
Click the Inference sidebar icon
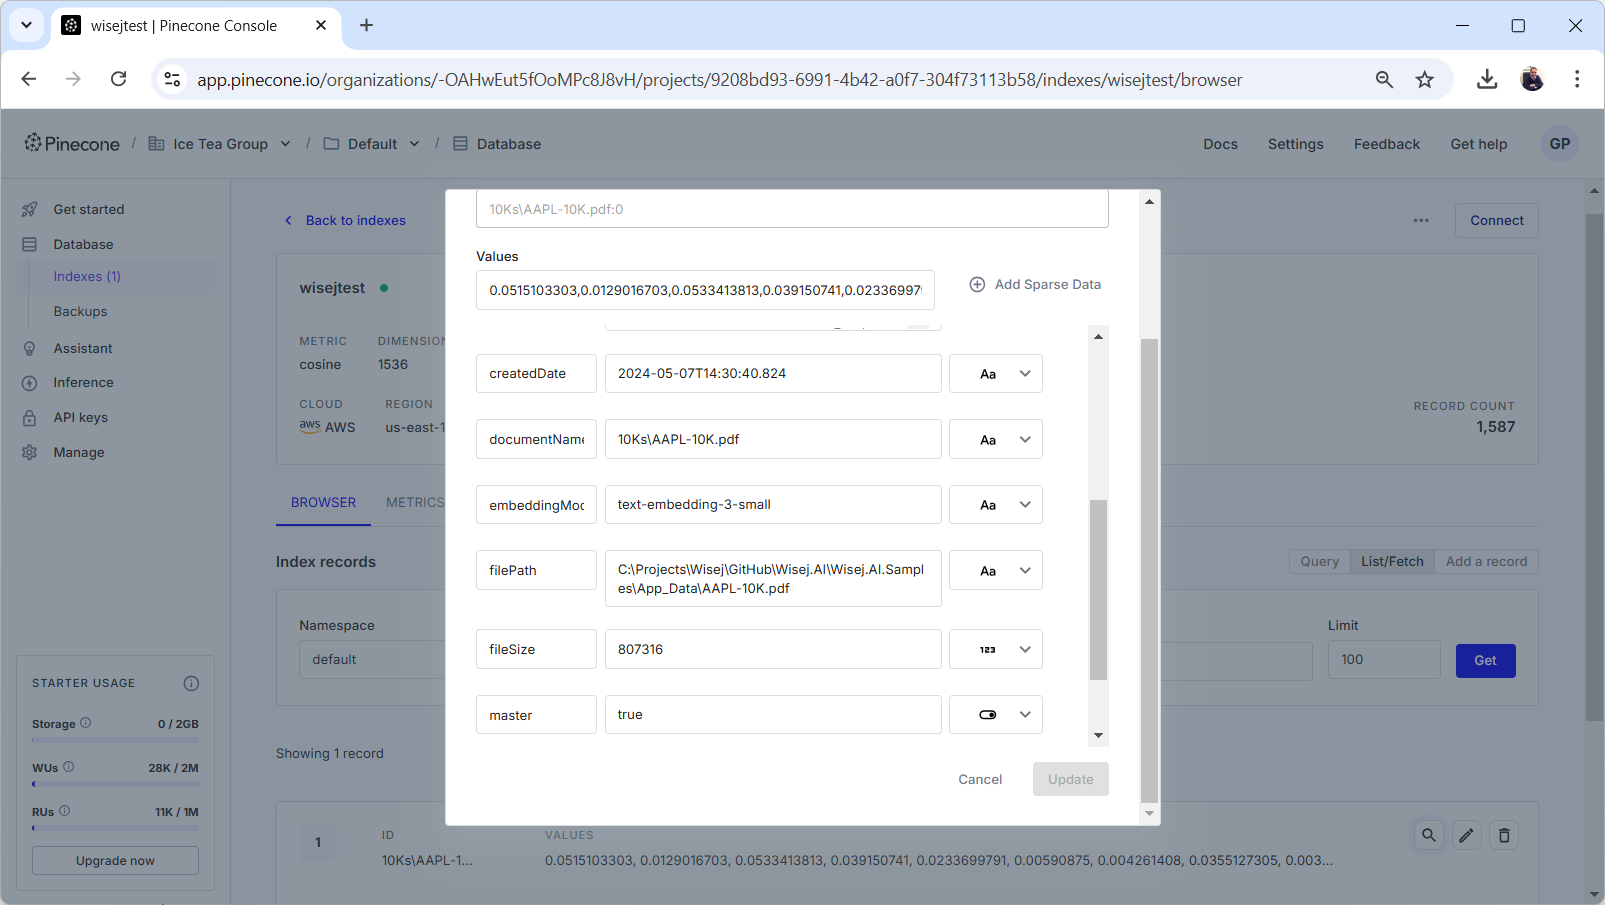[30, 383]
